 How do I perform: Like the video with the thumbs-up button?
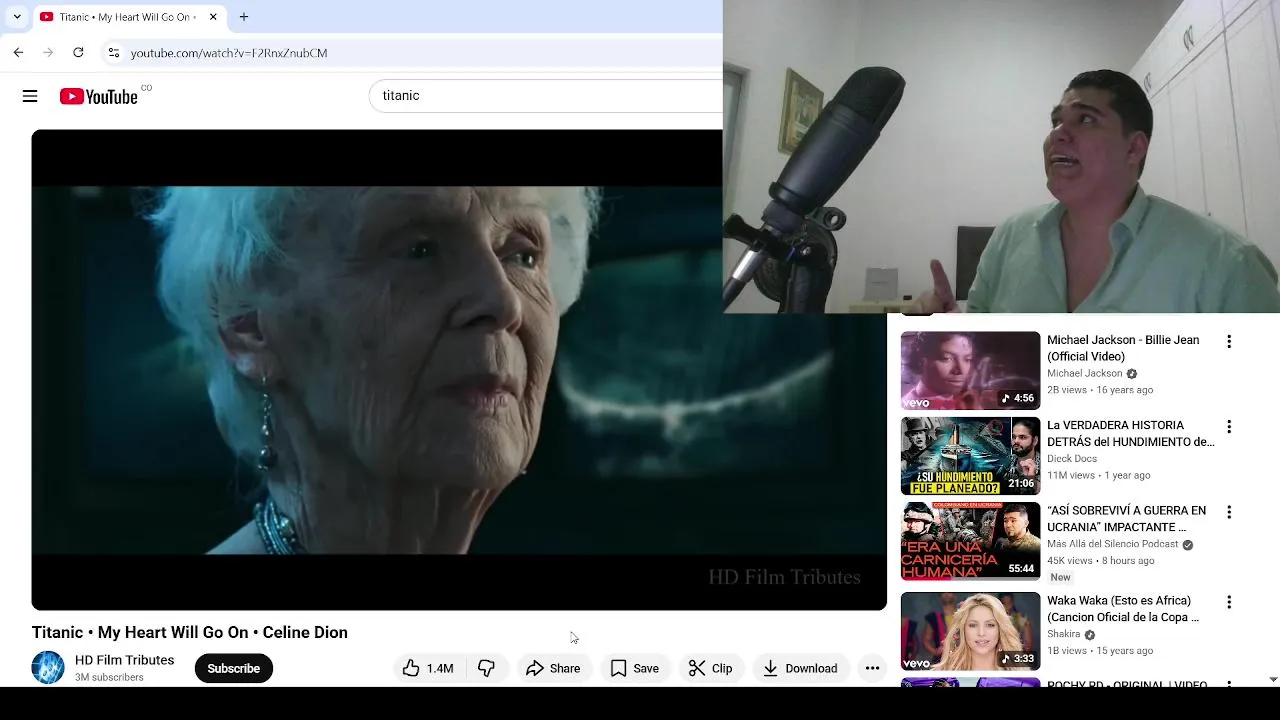click(428, 668)
